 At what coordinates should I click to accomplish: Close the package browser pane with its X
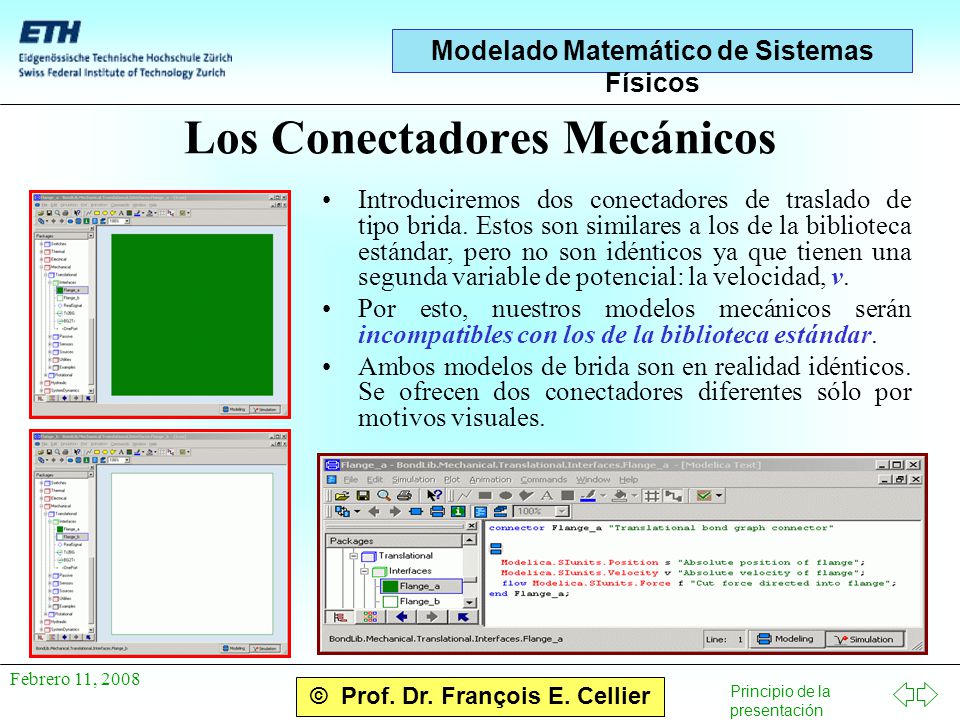click(x=471, y=526)
